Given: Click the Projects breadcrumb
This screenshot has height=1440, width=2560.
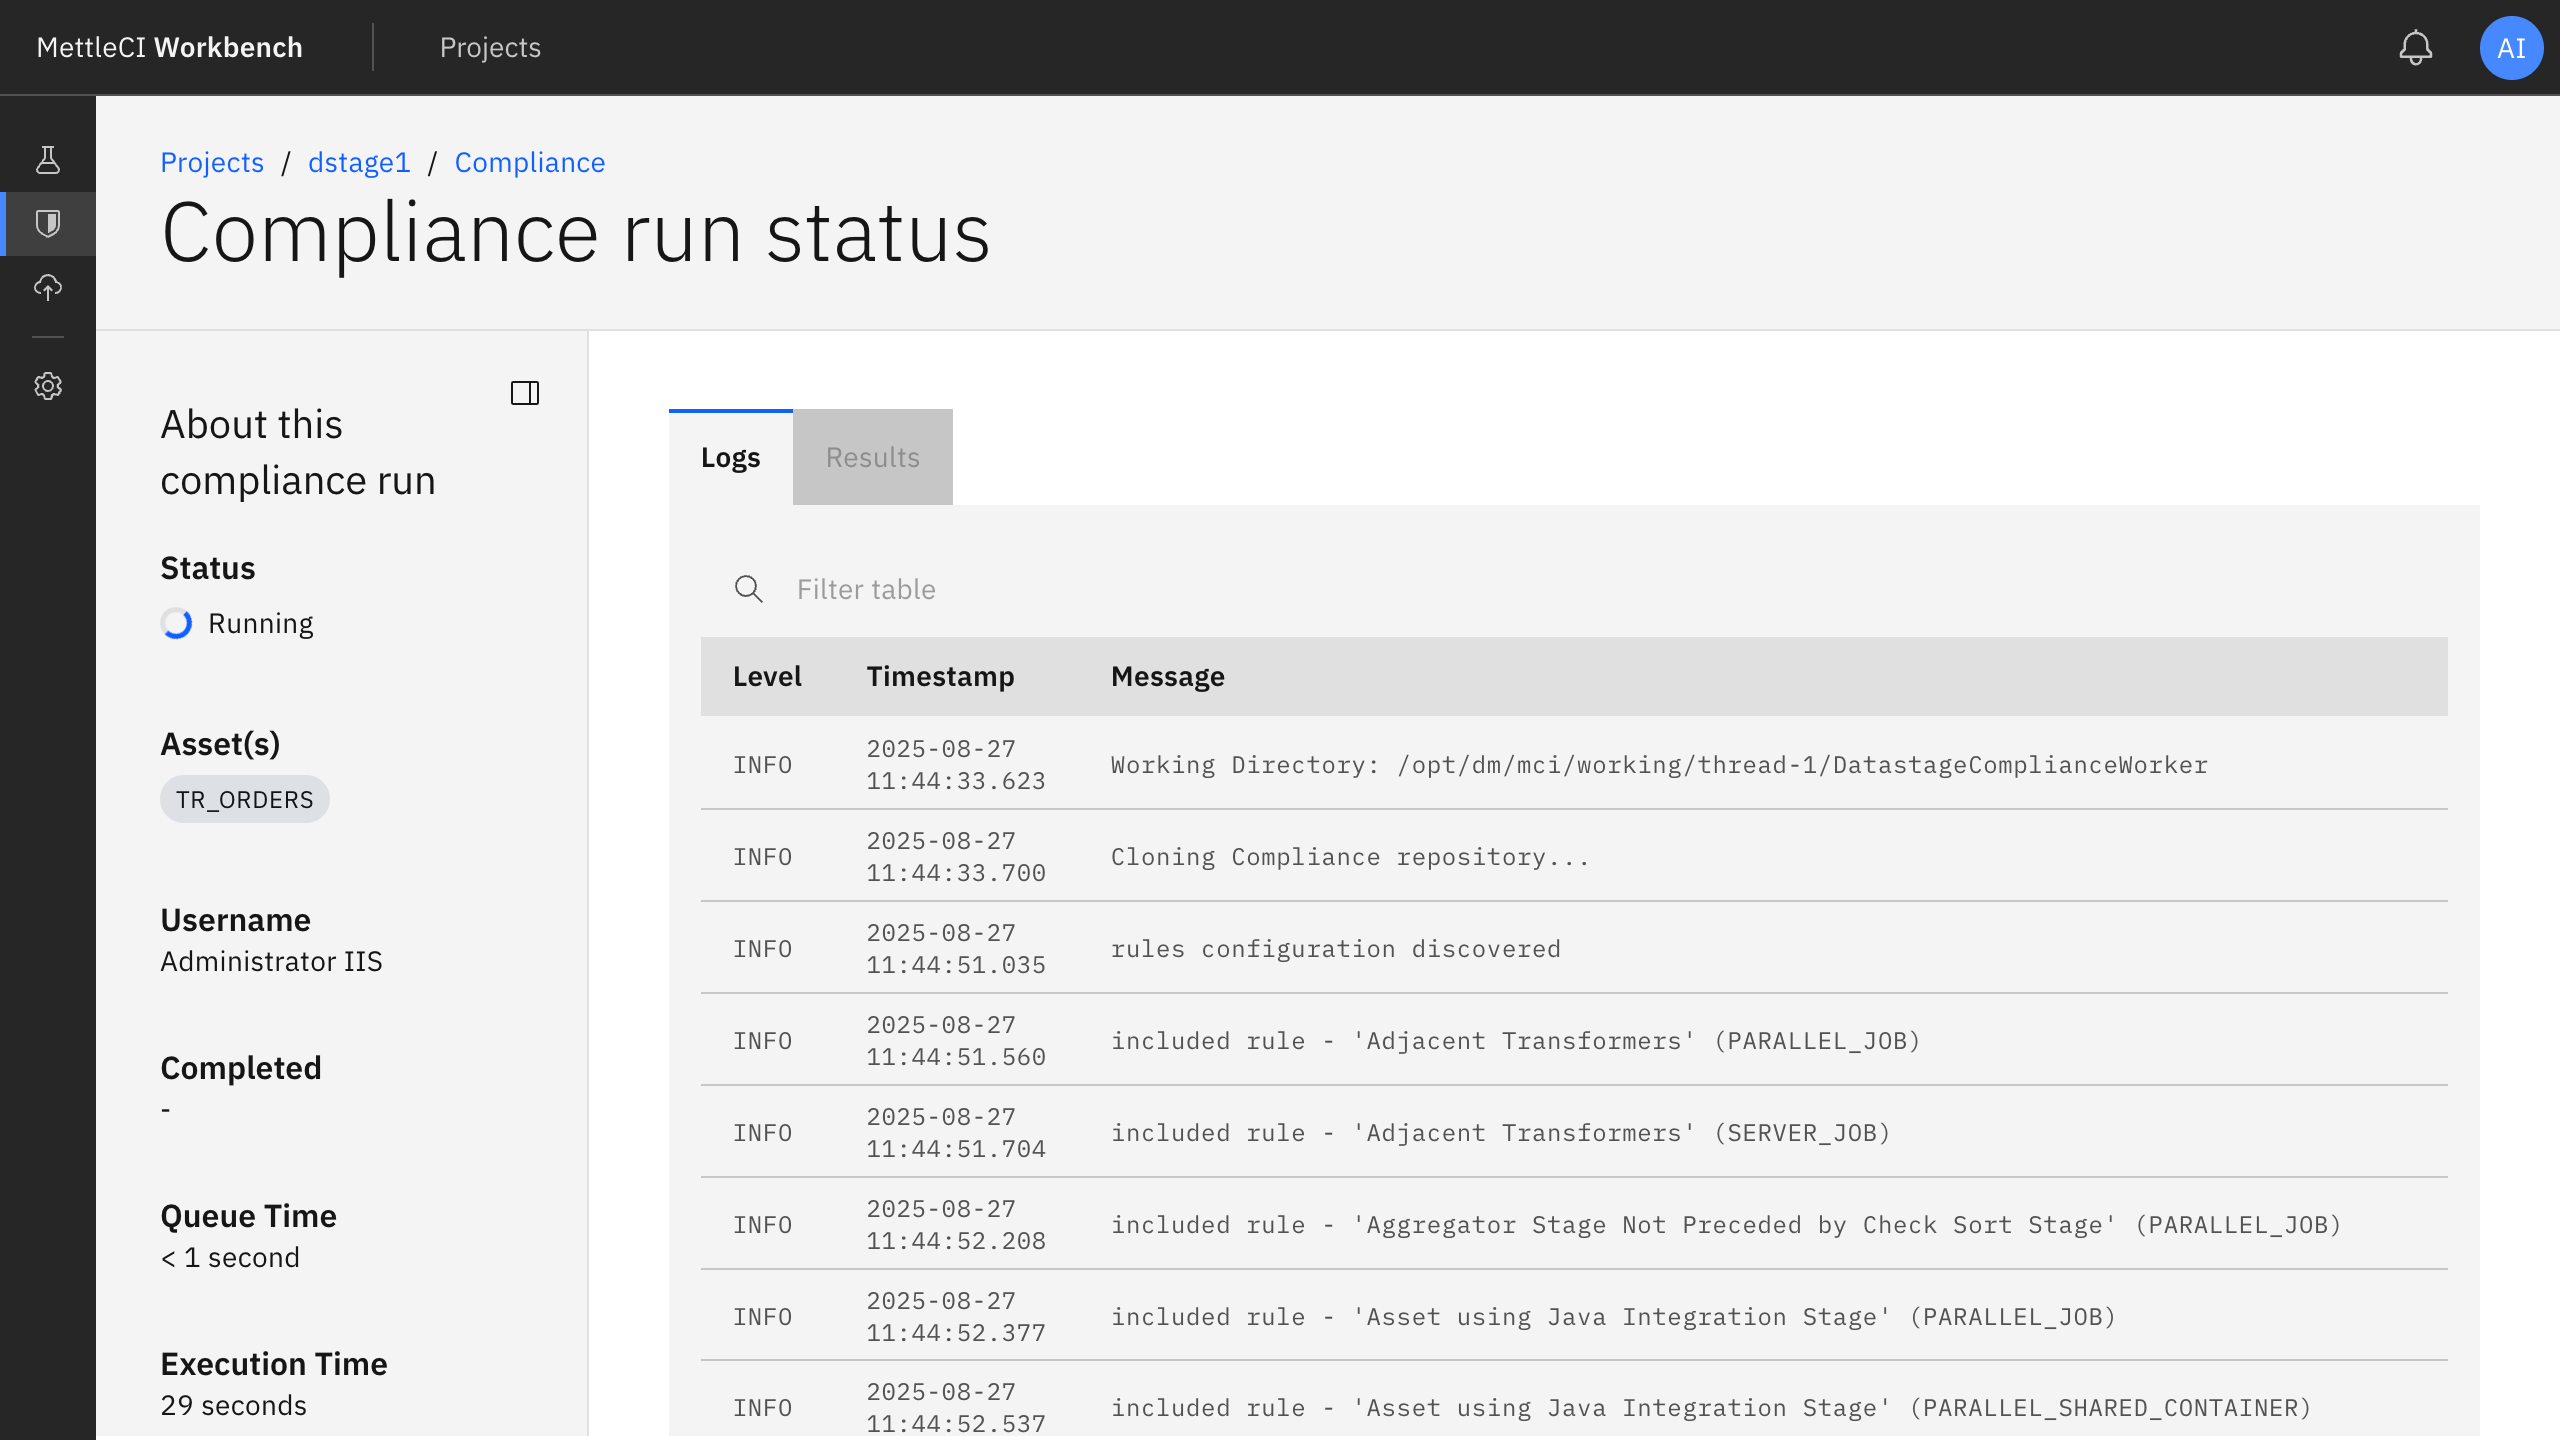Looking at the screenshot, I should click(x=212, y=162).
